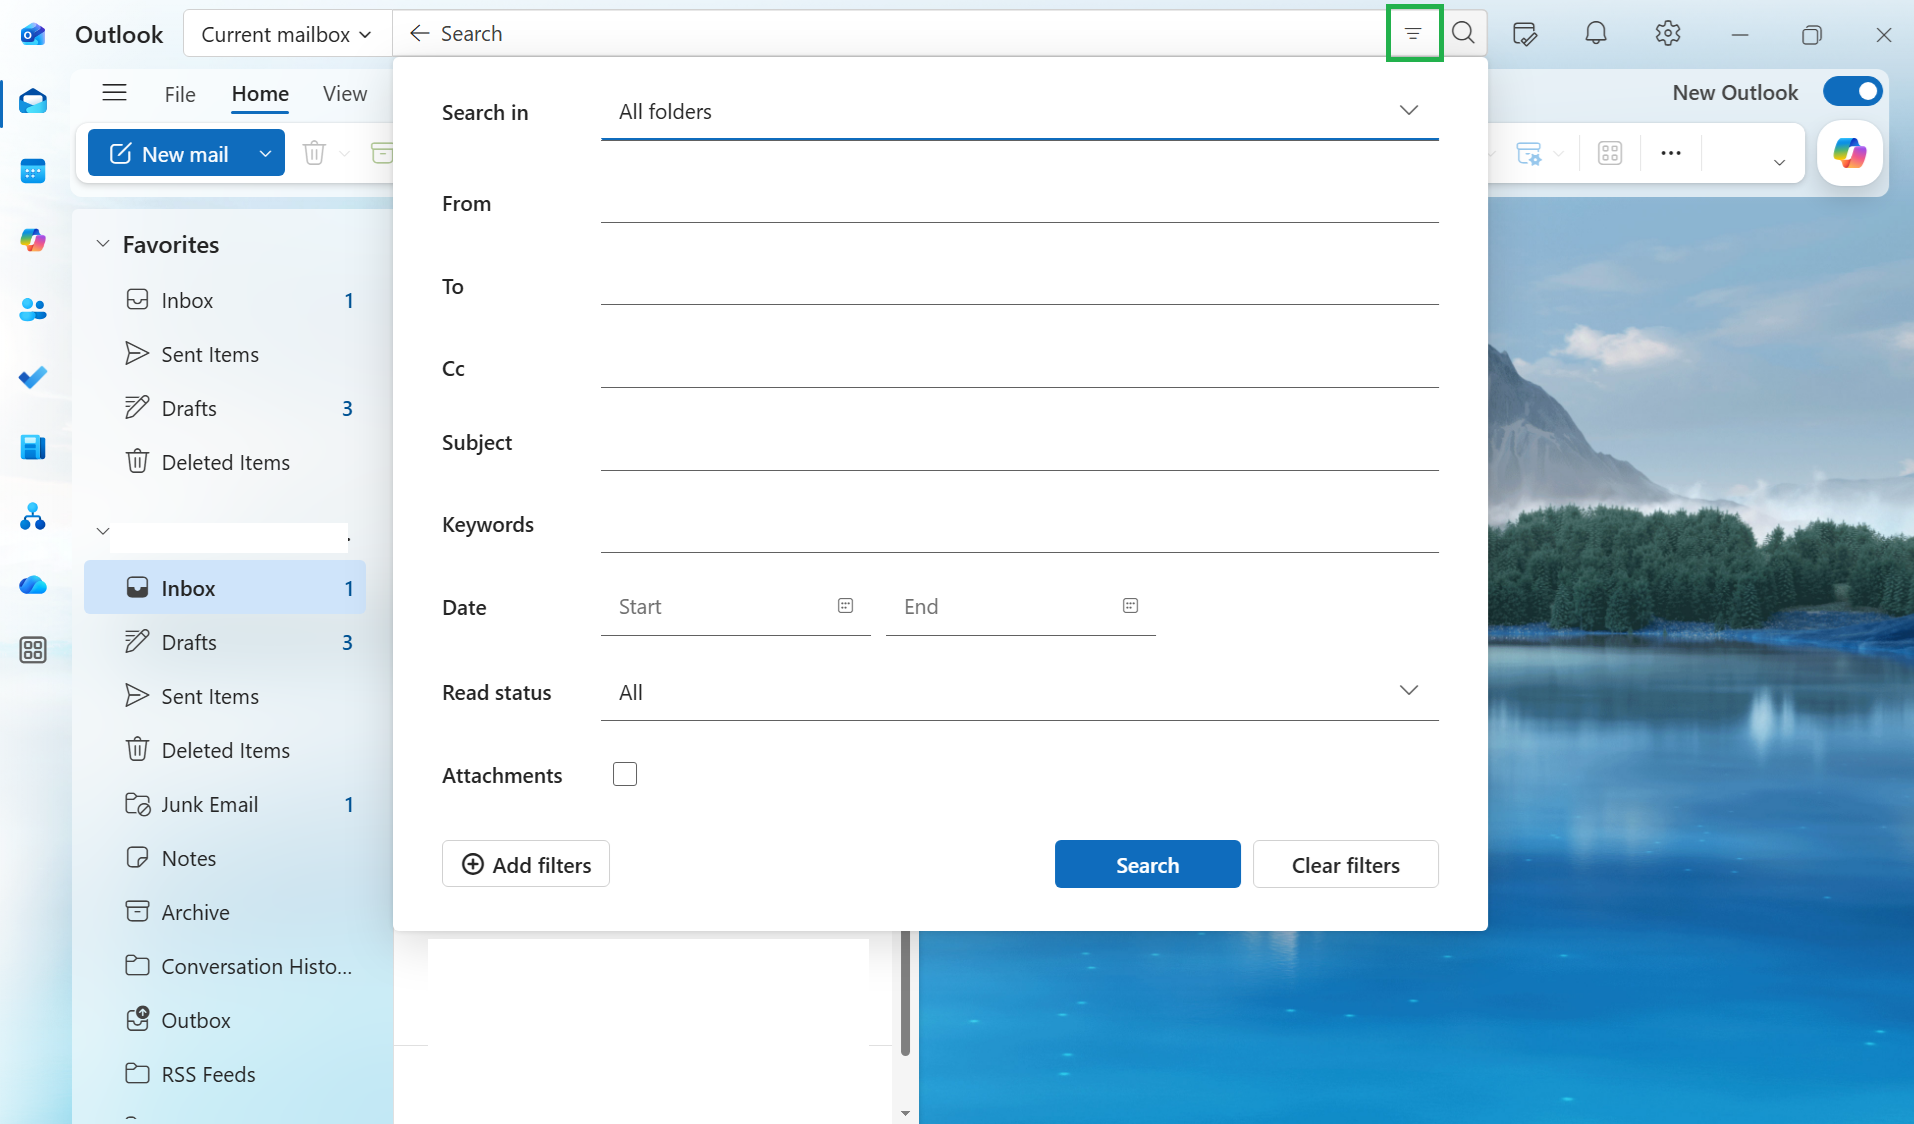Check the Attachments checkbox
Image resolution: width=1914 pixels, height=1124 pixels.
[x=625, y=775]
